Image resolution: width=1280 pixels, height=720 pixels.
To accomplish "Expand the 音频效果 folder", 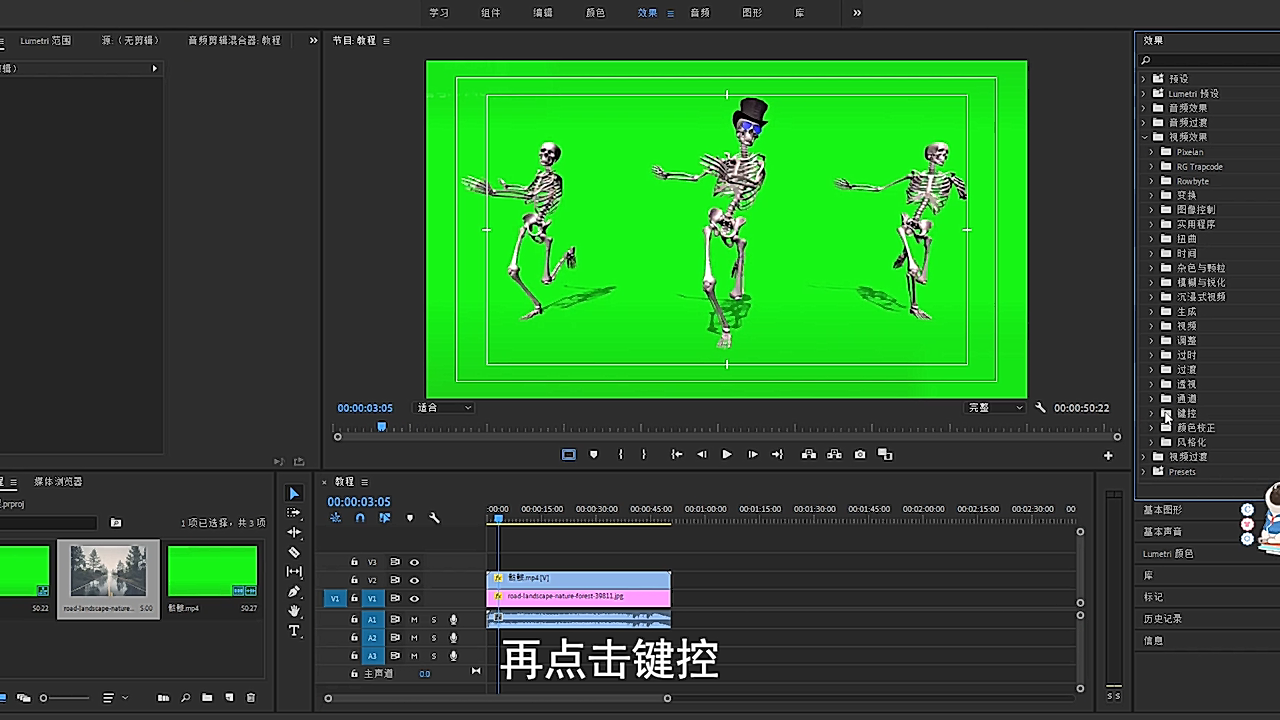I will [x=1145, y=108].
